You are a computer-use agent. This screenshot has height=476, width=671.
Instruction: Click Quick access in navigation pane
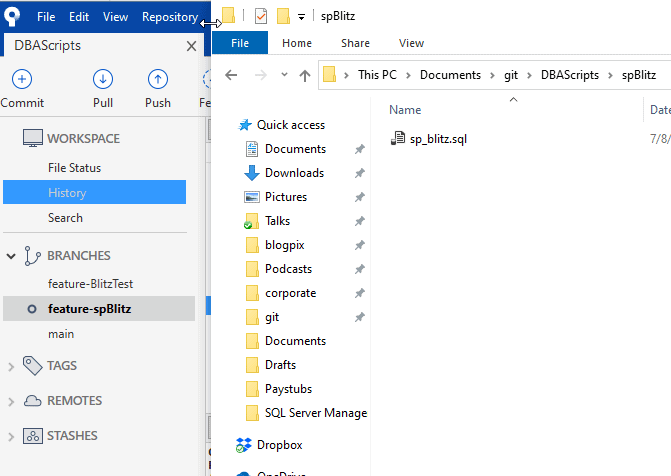pyautogui.click(x=291, y=125)
